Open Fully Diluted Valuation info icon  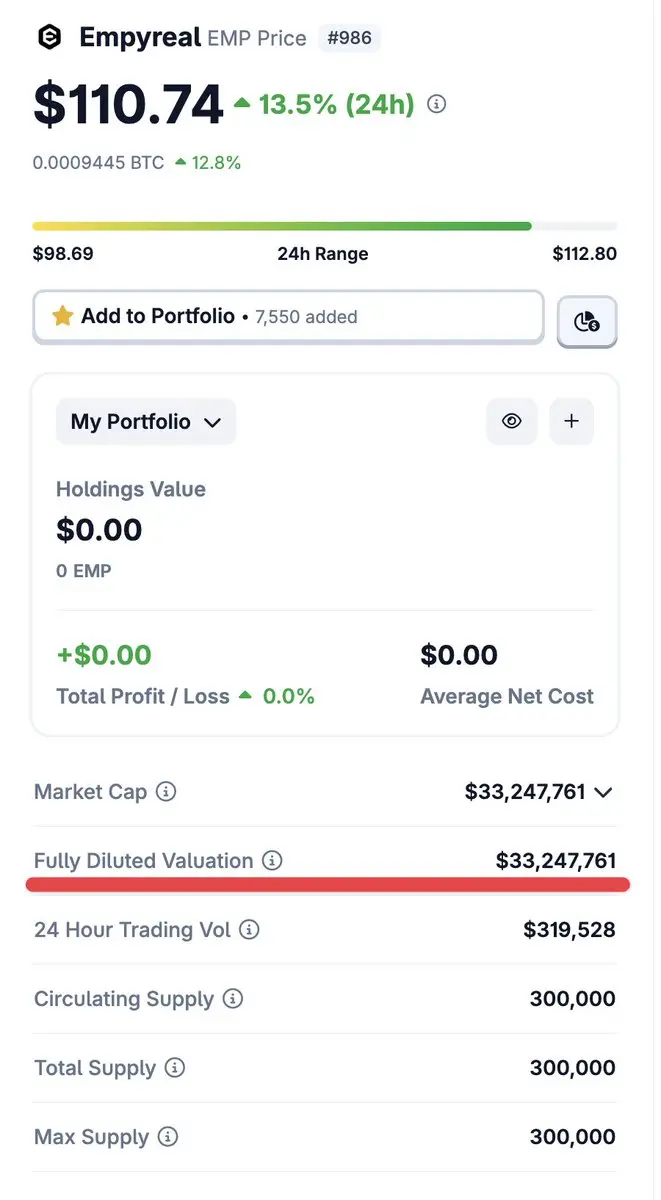272,860
